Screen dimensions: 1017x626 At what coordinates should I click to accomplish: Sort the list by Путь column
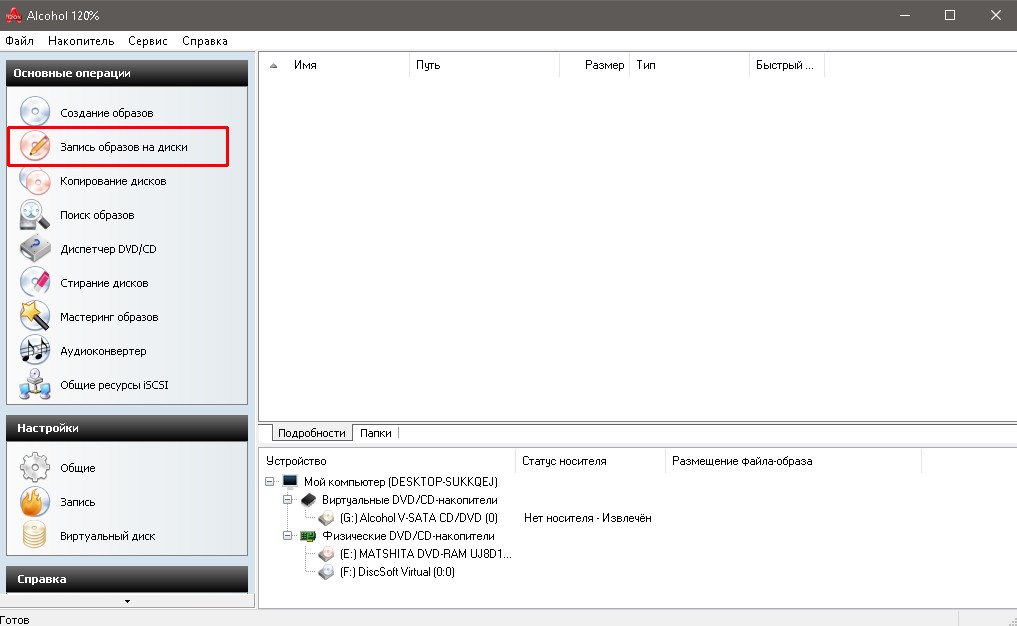pyautogui.click(x=484, y=65)
